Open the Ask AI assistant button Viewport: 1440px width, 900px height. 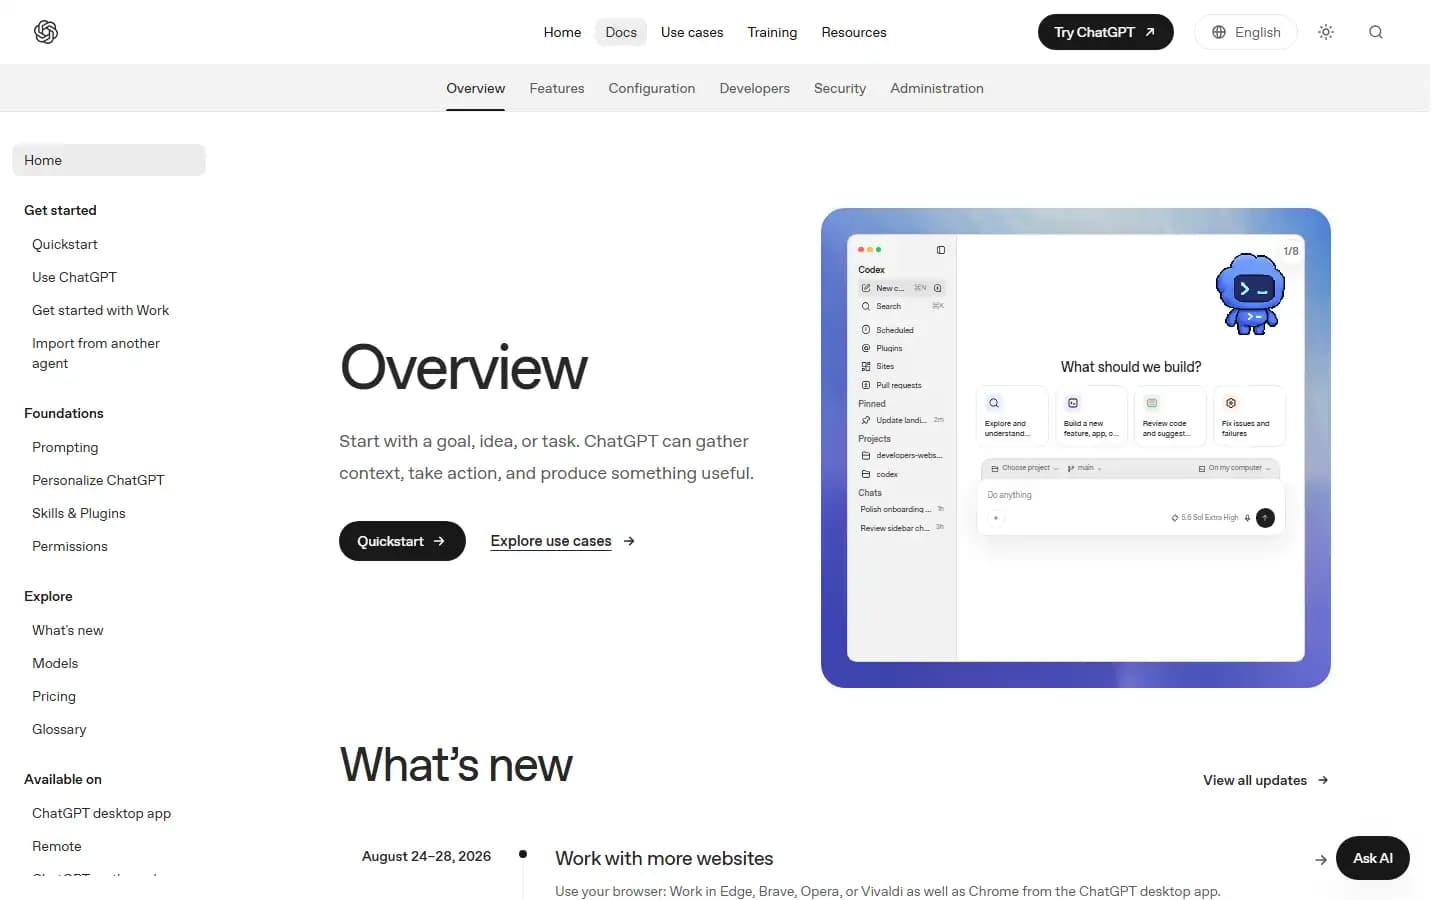click(x=1373, y=858)
